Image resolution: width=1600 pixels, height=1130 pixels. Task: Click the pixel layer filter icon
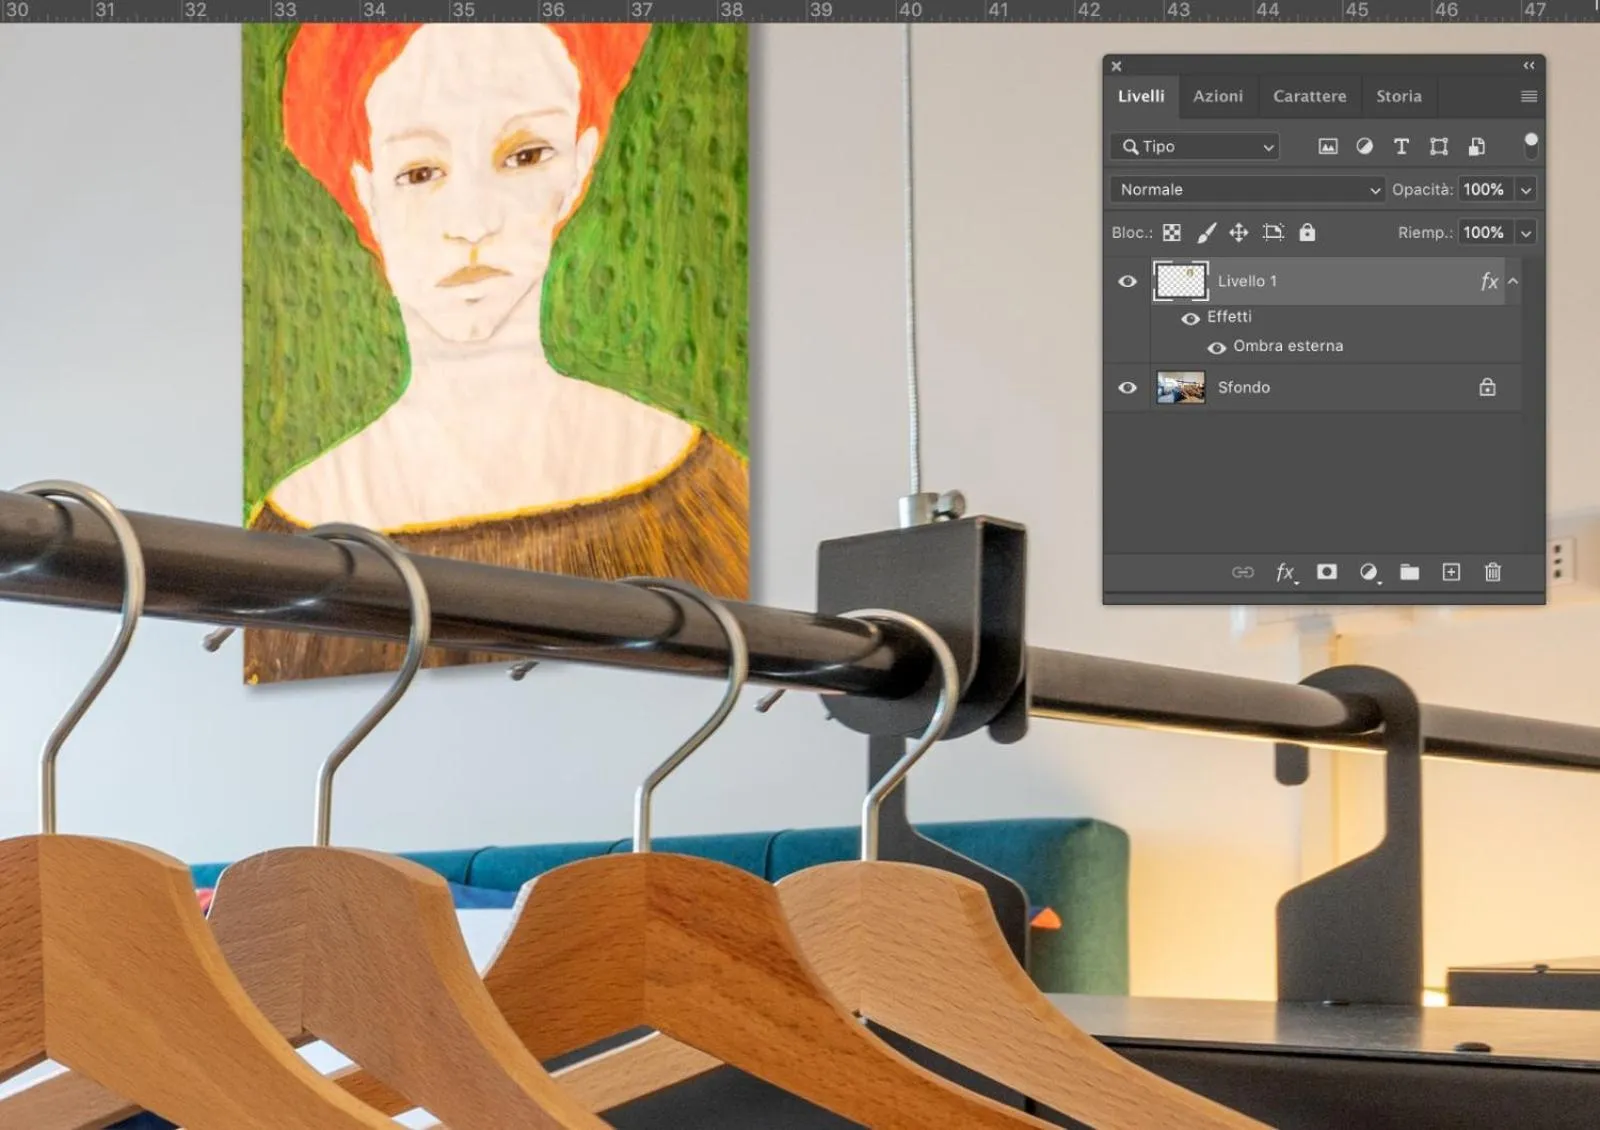tap(1327, 147)
